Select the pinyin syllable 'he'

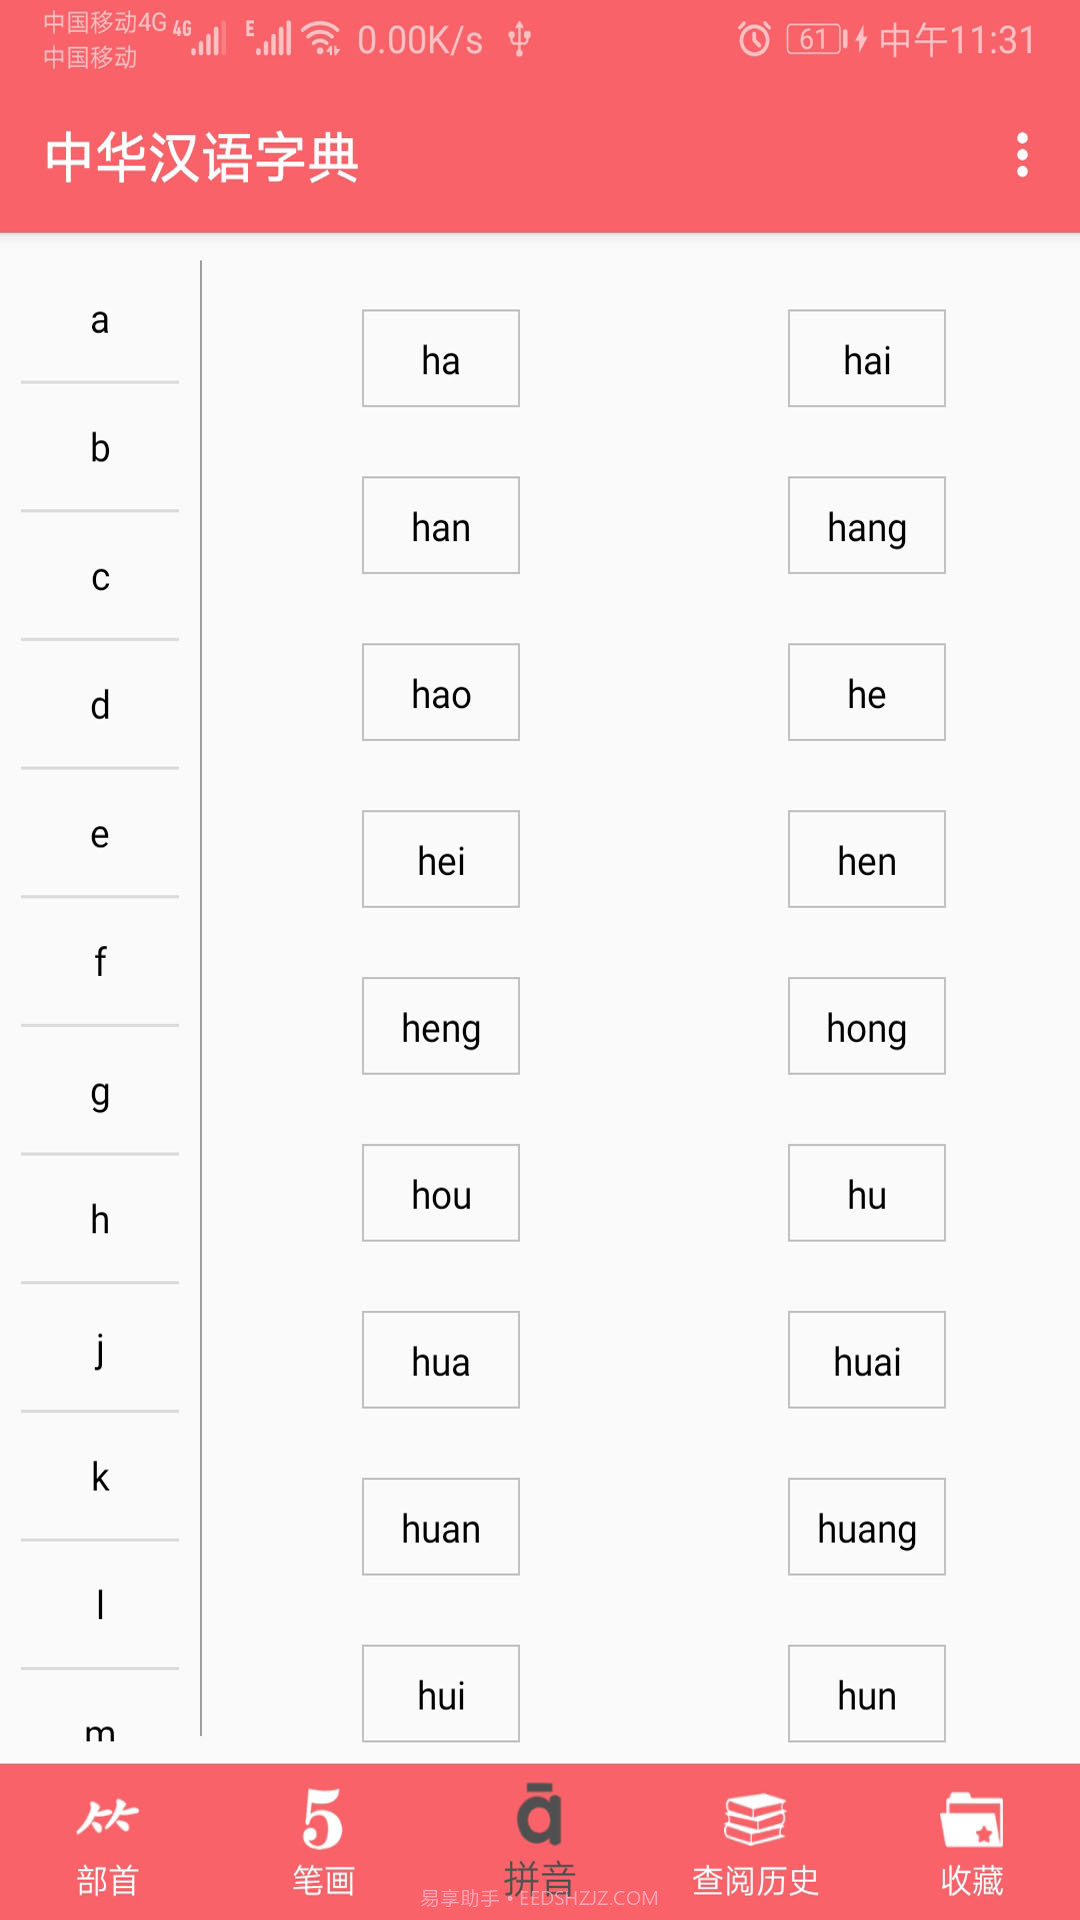point(866,692)
